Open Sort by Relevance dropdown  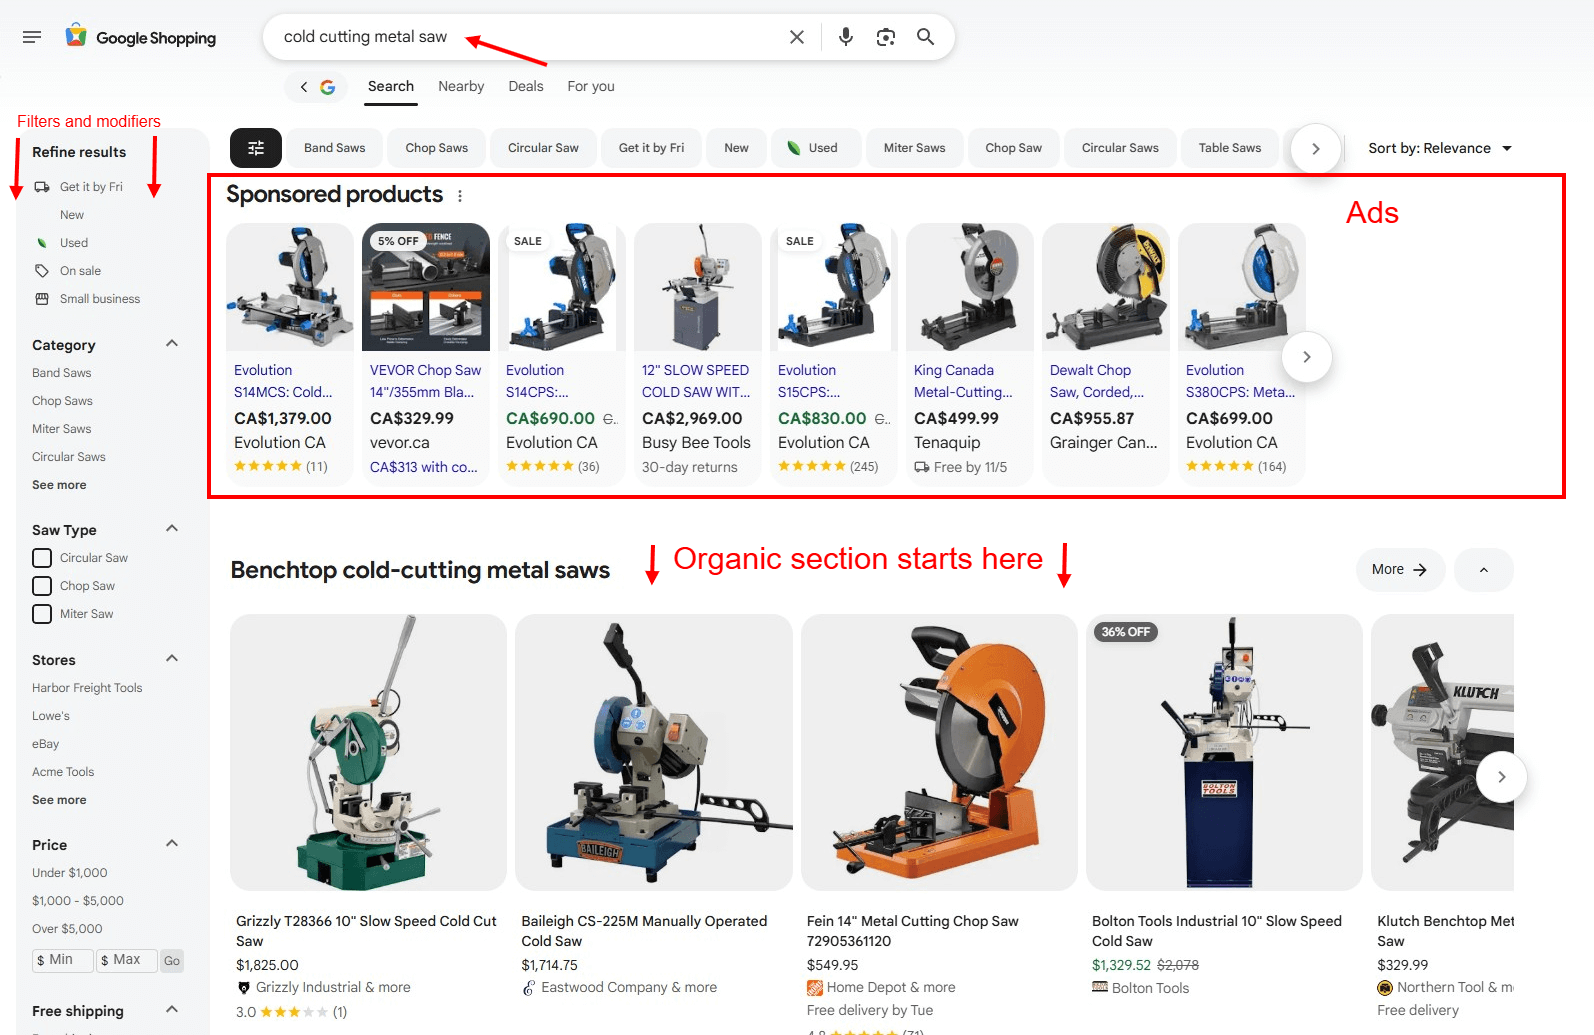pyautogui.click(x=1440, y=148)
